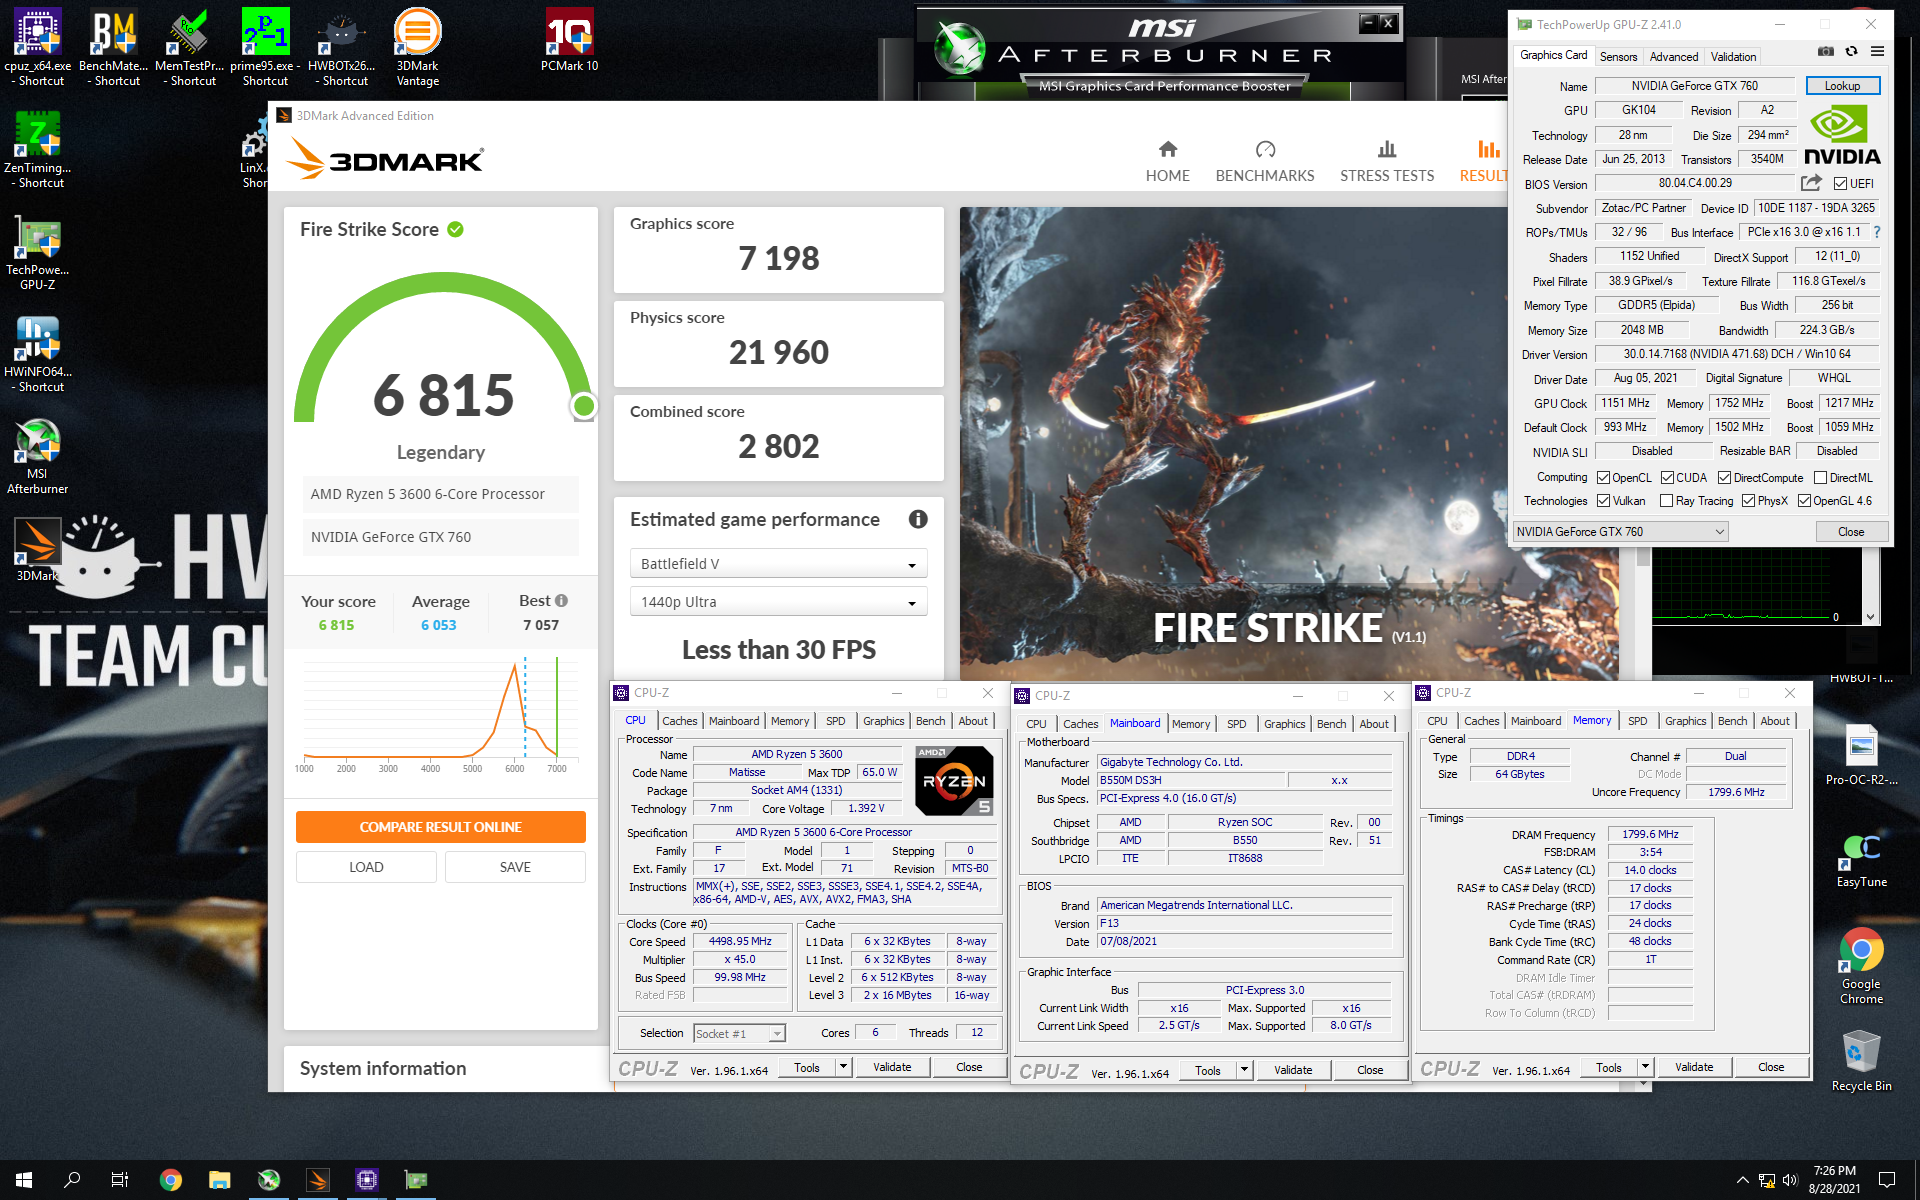
Task: Open EasyTune desktop icon
Action: pos(1862,860)
